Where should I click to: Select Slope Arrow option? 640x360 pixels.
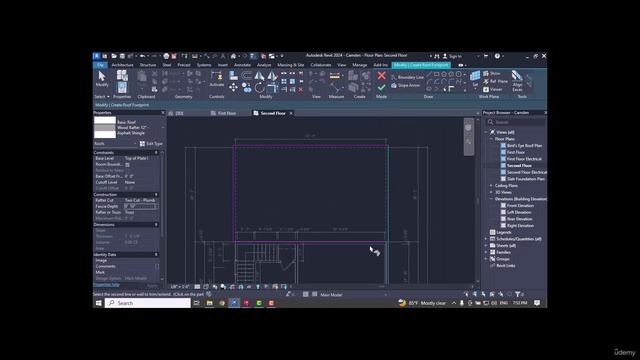[405, 85]
